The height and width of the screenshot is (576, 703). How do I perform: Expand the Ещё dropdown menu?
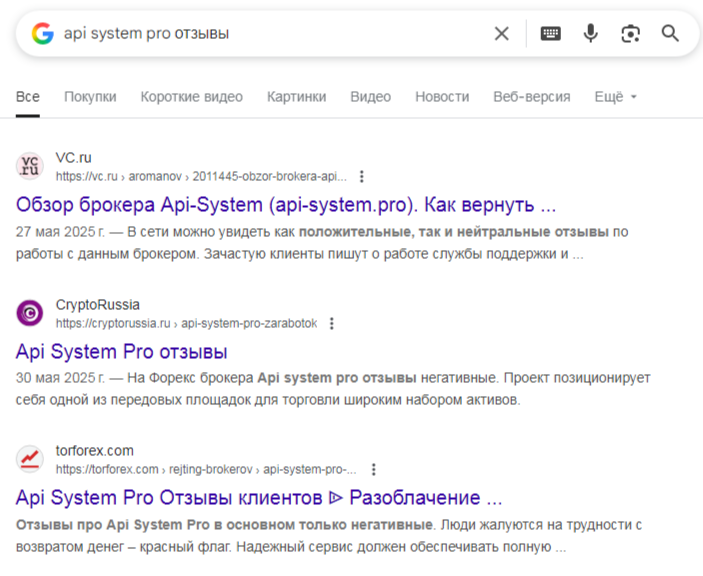point(616,97)
